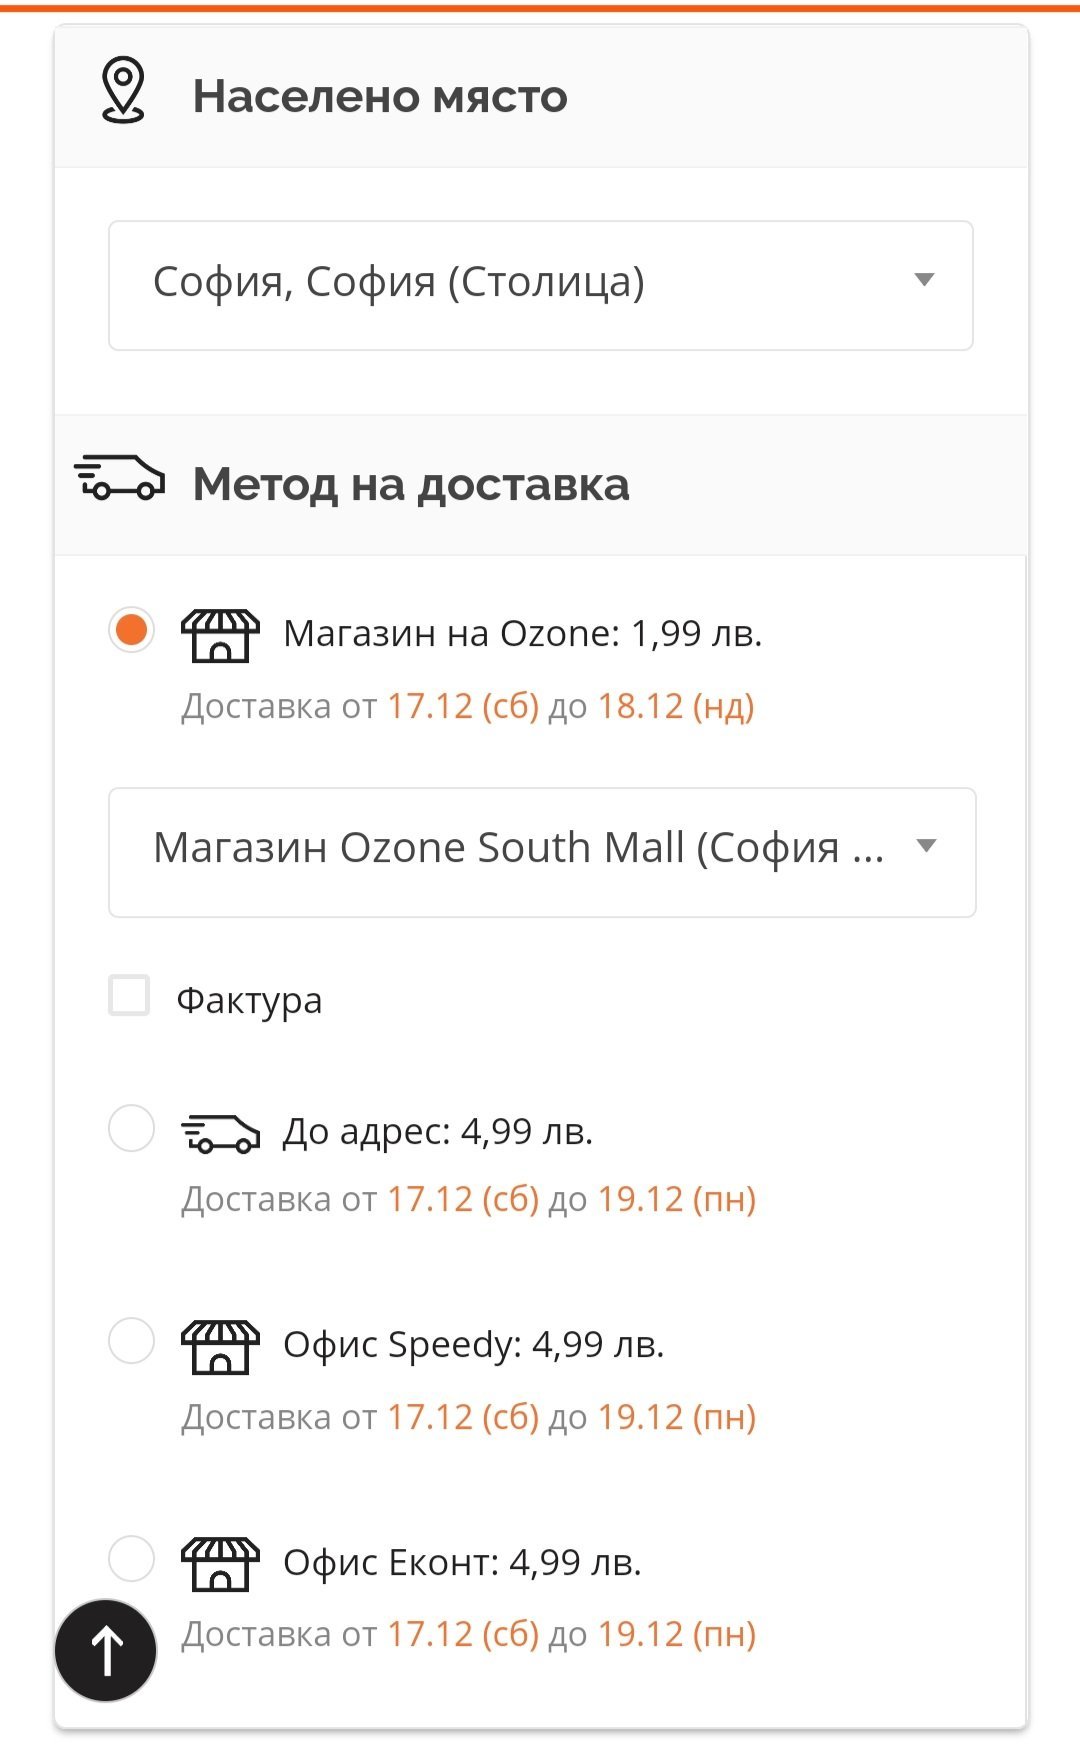This screenshot has height=1753, width=1080.
Task: Click the Метод на доставка heading
Action: click(411, 485)
